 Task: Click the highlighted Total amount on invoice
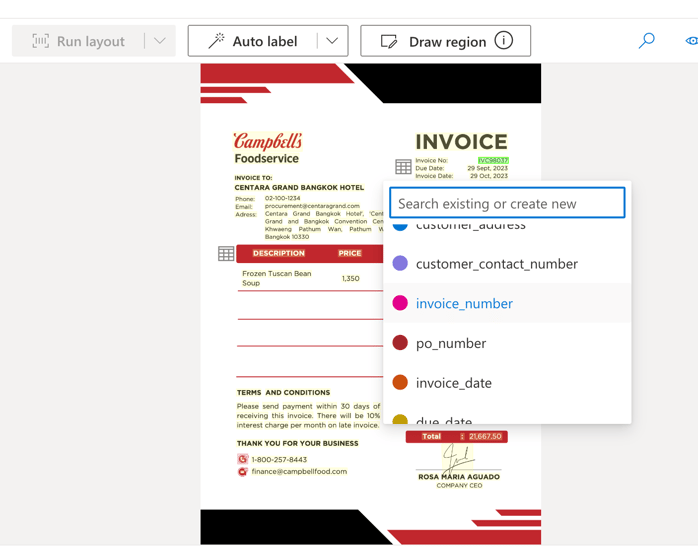click(x=485, y=436)
